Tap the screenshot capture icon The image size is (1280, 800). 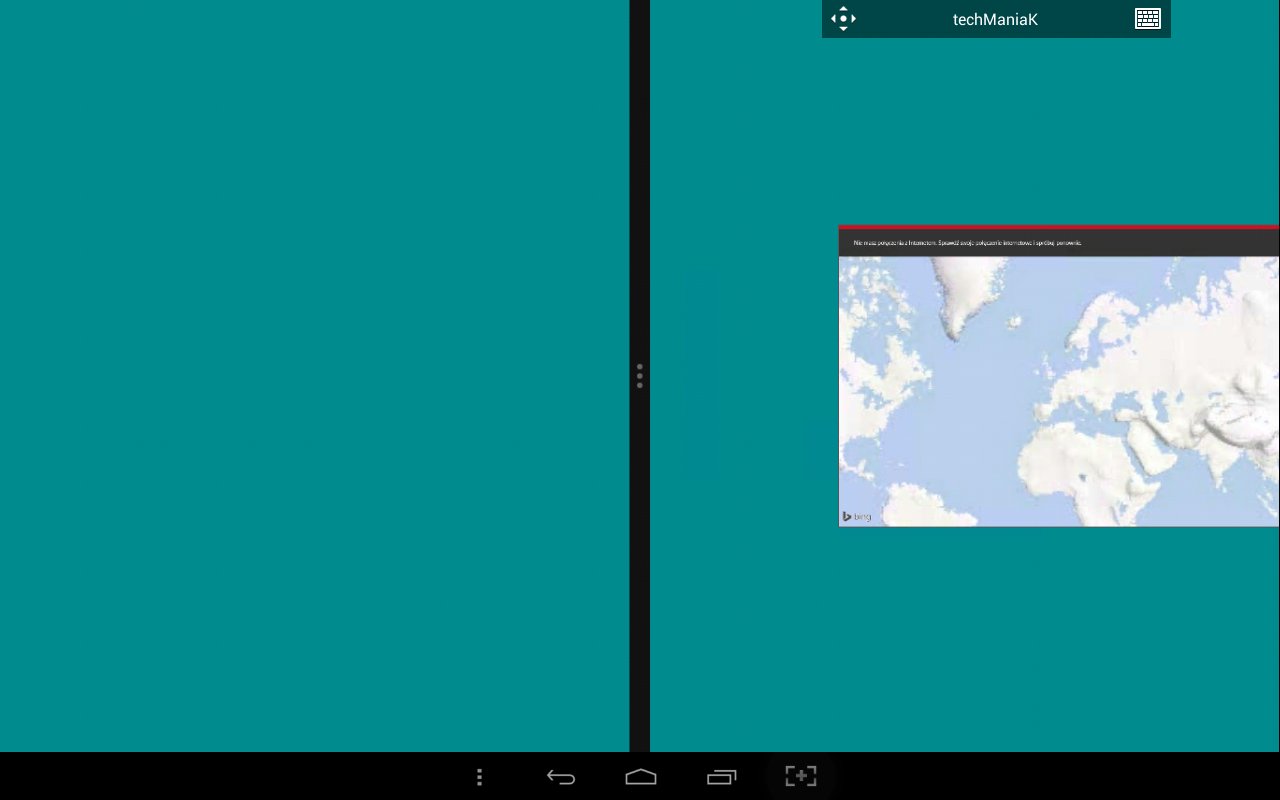(x=800, y=776)
